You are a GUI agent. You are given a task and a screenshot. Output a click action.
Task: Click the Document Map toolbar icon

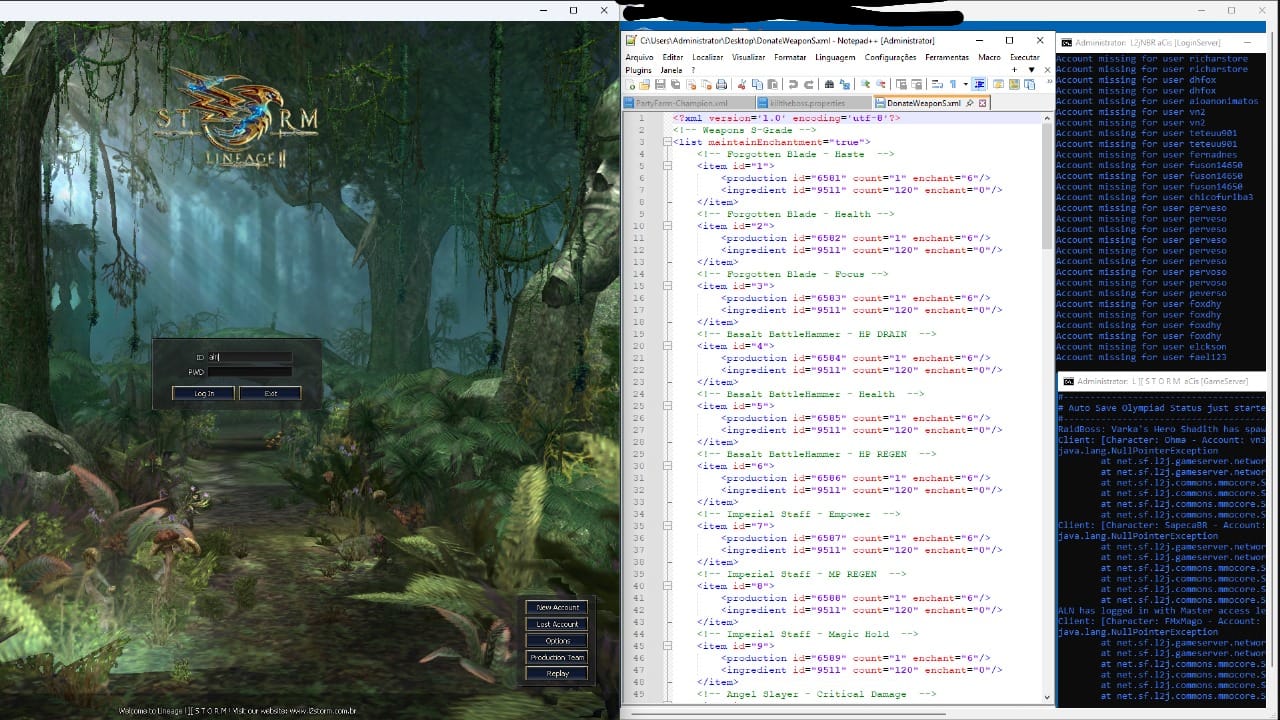1014,84
